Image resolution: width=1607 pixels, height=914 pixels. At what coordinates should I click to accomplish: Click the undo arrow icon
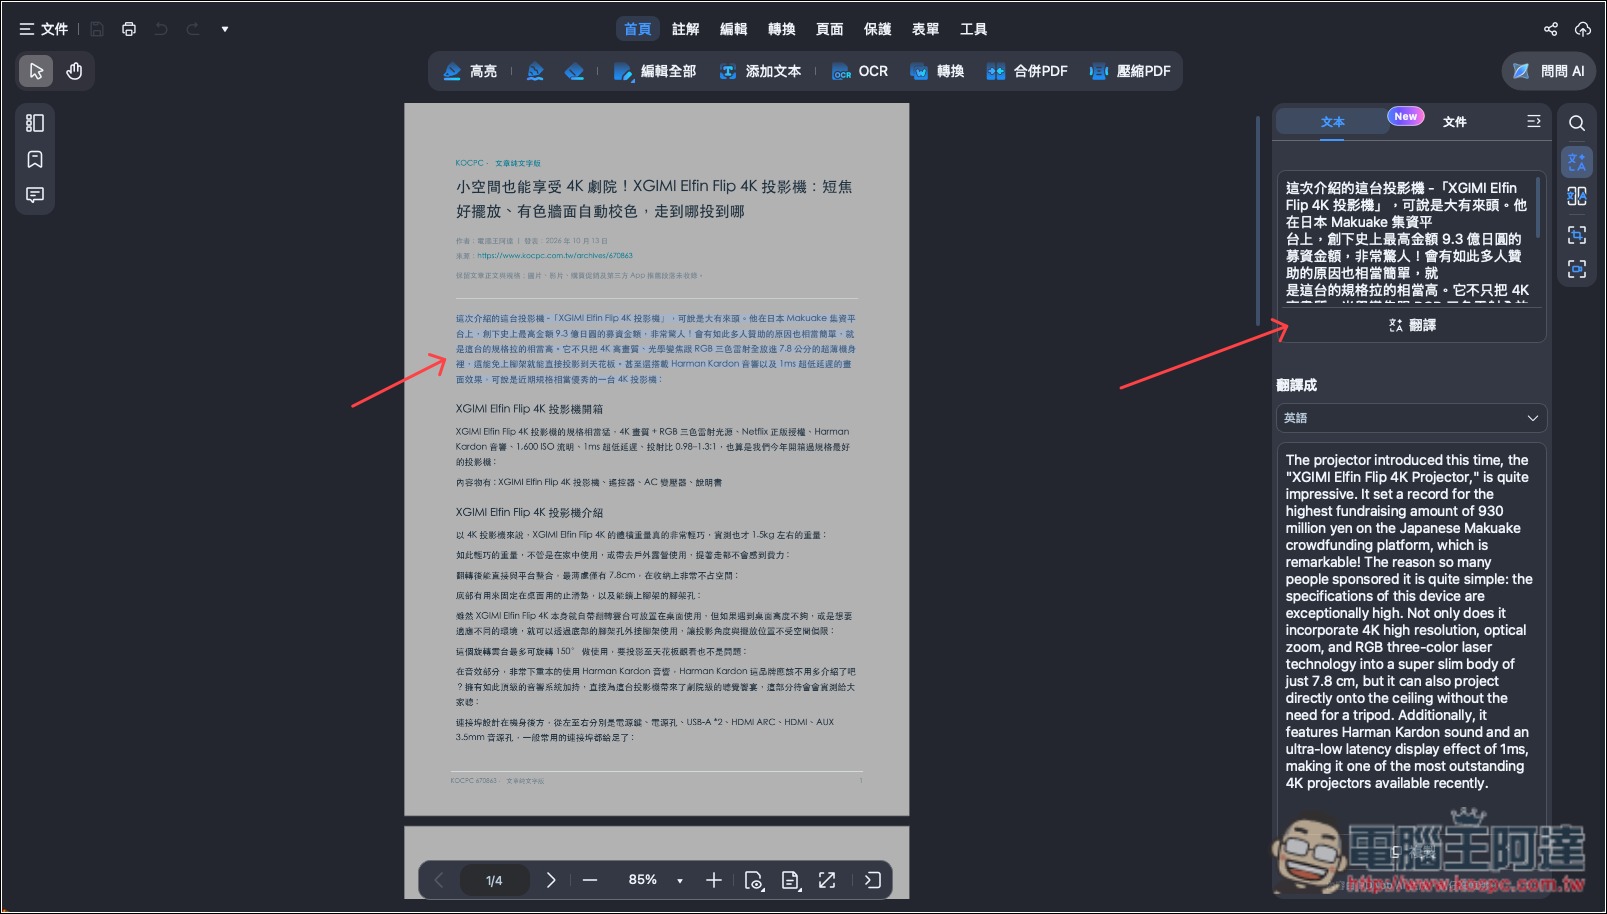click(x=161, y=29)
